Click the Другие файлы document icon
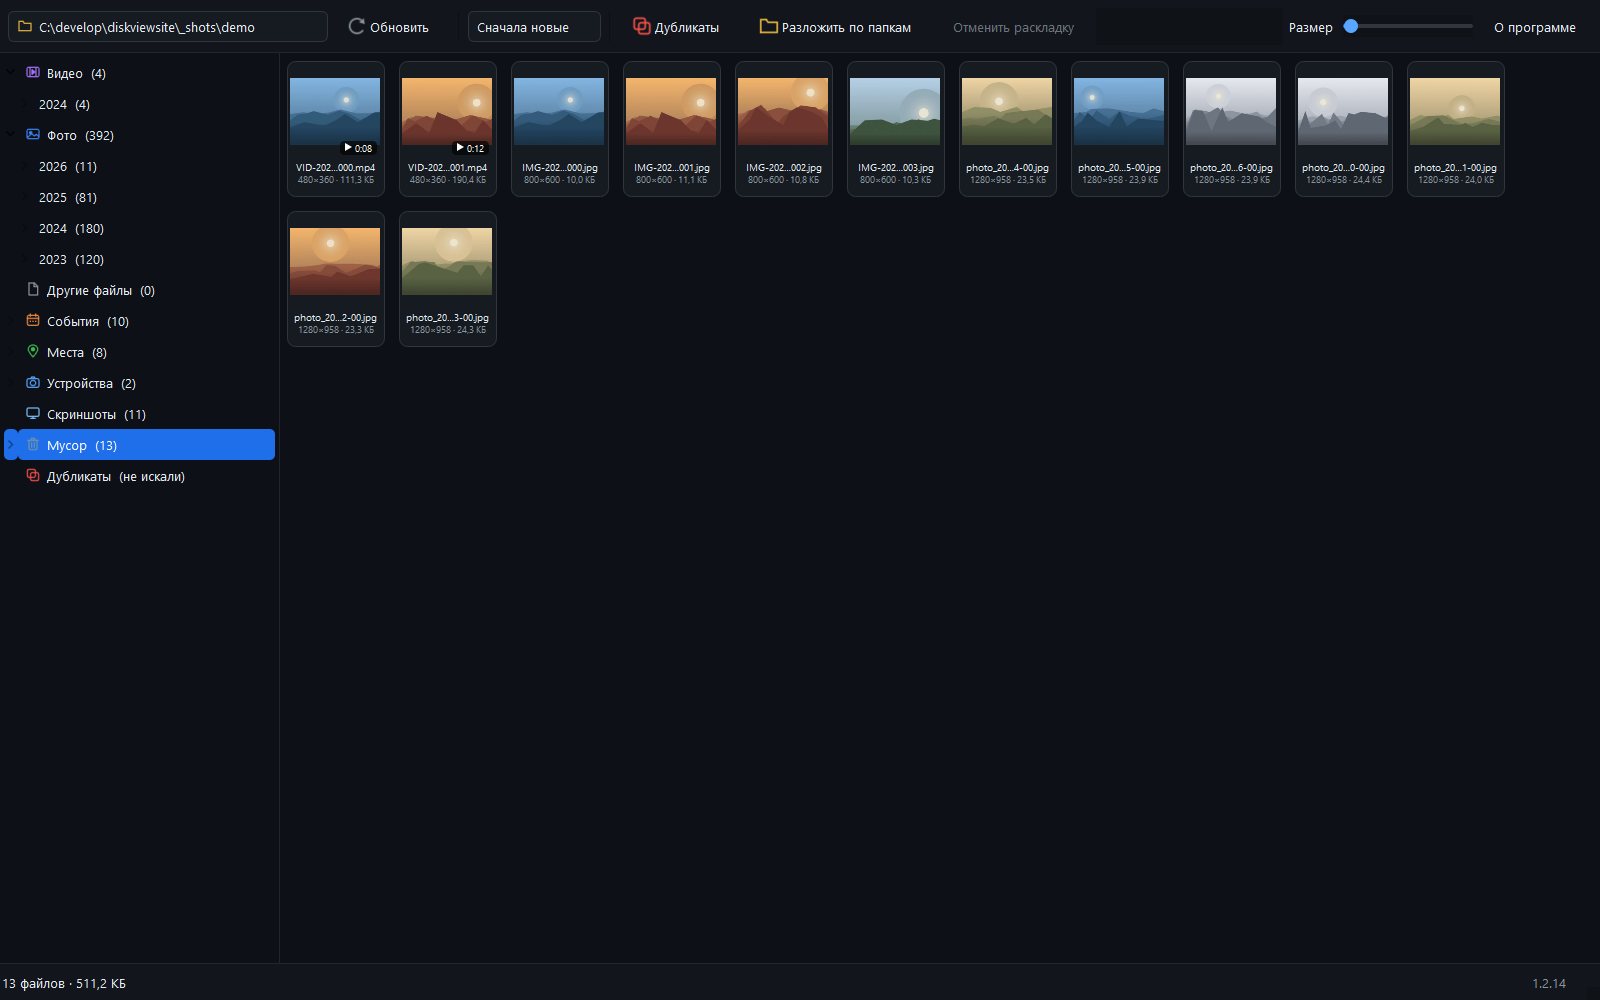1600x1000 pixels. (33, 289)
